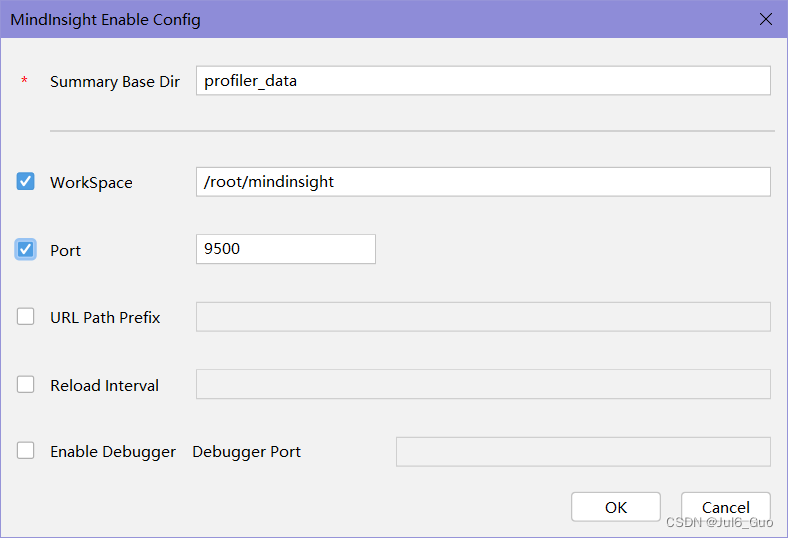Click the Summary Base Dir input field
Screen dimensions: 788x538
(483, 80)
